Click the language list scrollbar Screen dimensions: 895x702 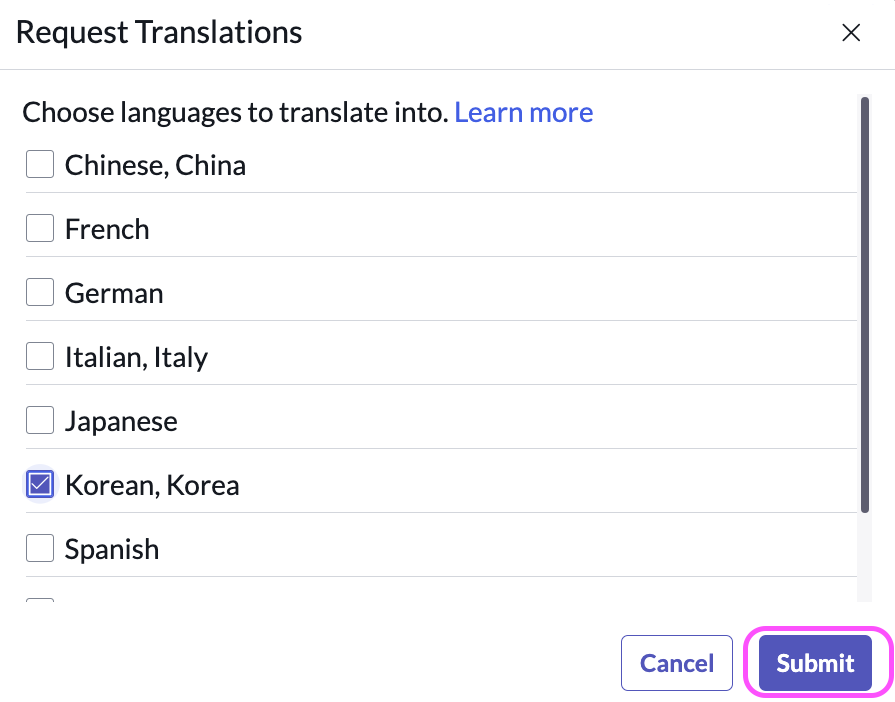(866, 300)
